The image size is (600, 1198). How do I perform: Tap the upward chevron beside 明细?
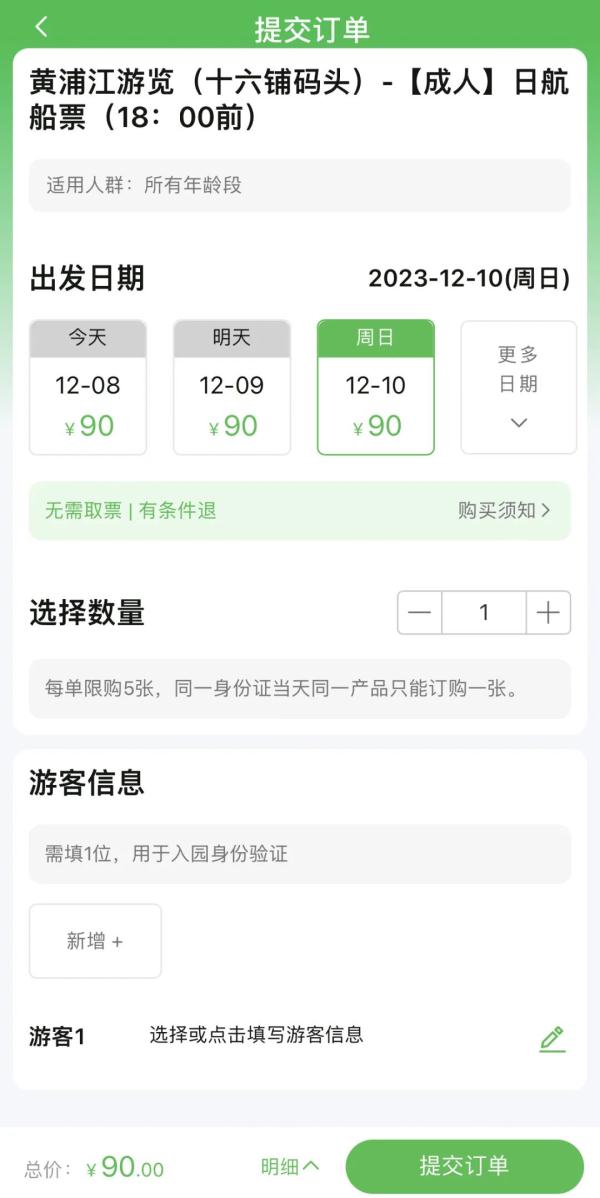click(x=310, y=1166)
